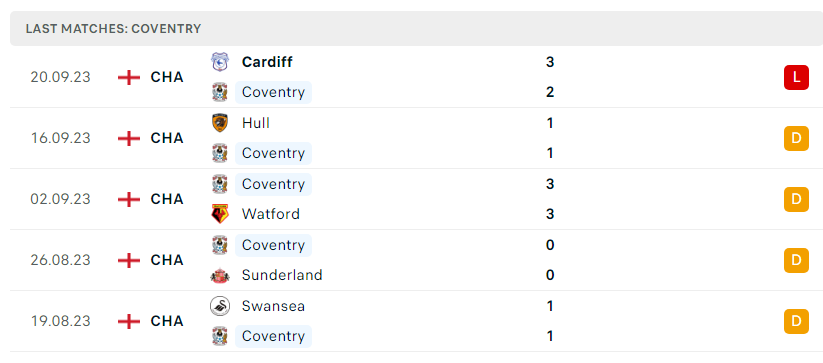Image resolution: width=823 pixels, height=363 pixels.
Task: Click the Watford club crest icon
Action: coord(219,214)
